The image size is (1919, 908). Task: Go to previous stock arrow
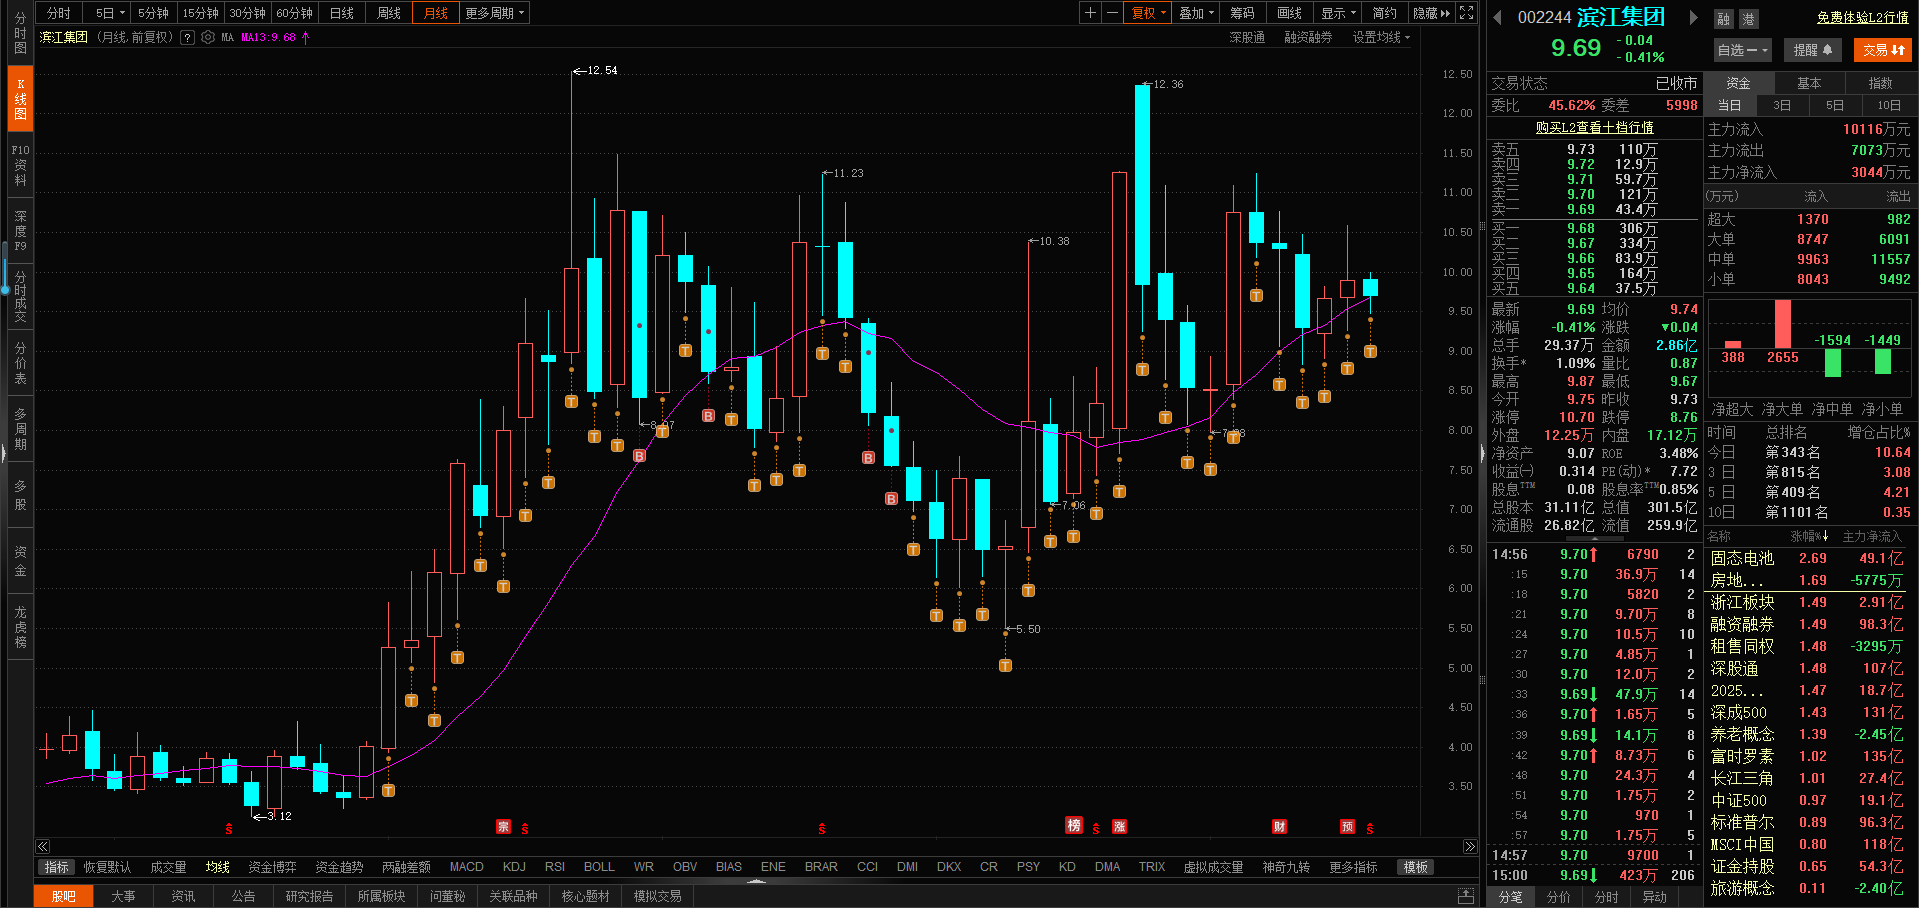click(1497, 17)
